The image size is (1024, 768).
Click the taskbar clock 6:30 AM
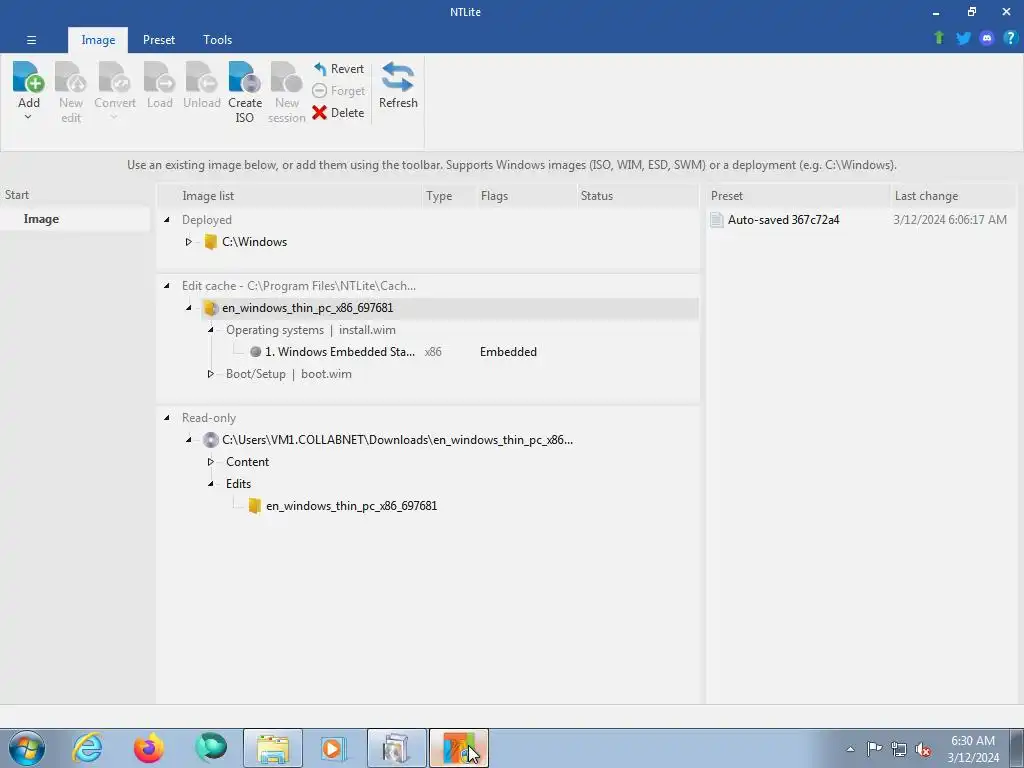972,741
